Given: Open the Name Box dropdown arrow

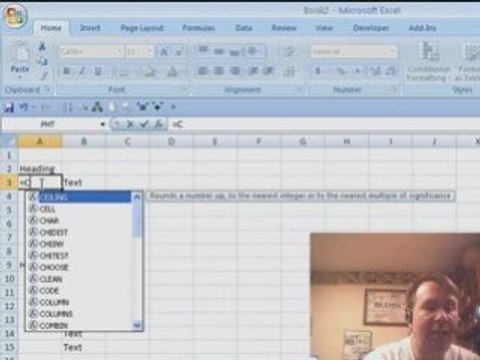Looking at the screenshot, I should 102,124.
